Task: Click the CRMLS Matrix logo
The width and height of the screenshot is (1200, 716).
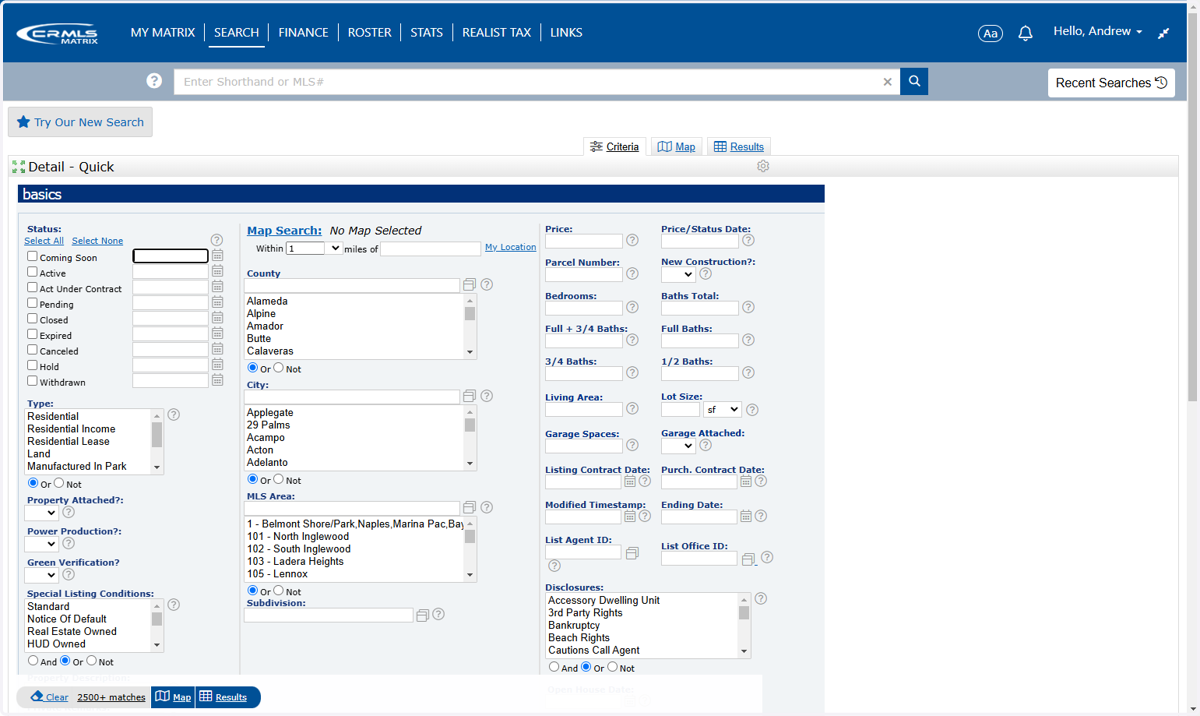Action: tap(57, 33)
